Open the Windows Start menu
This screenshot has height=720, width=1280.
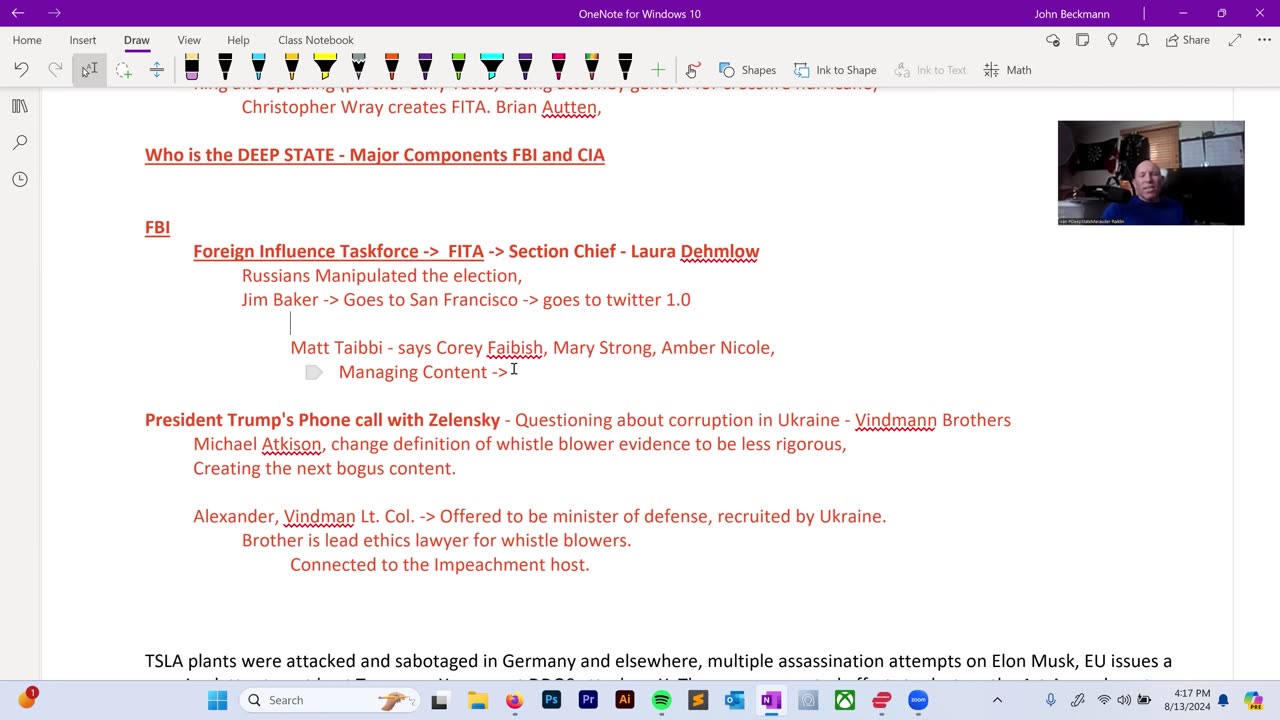tap(217, 700)
